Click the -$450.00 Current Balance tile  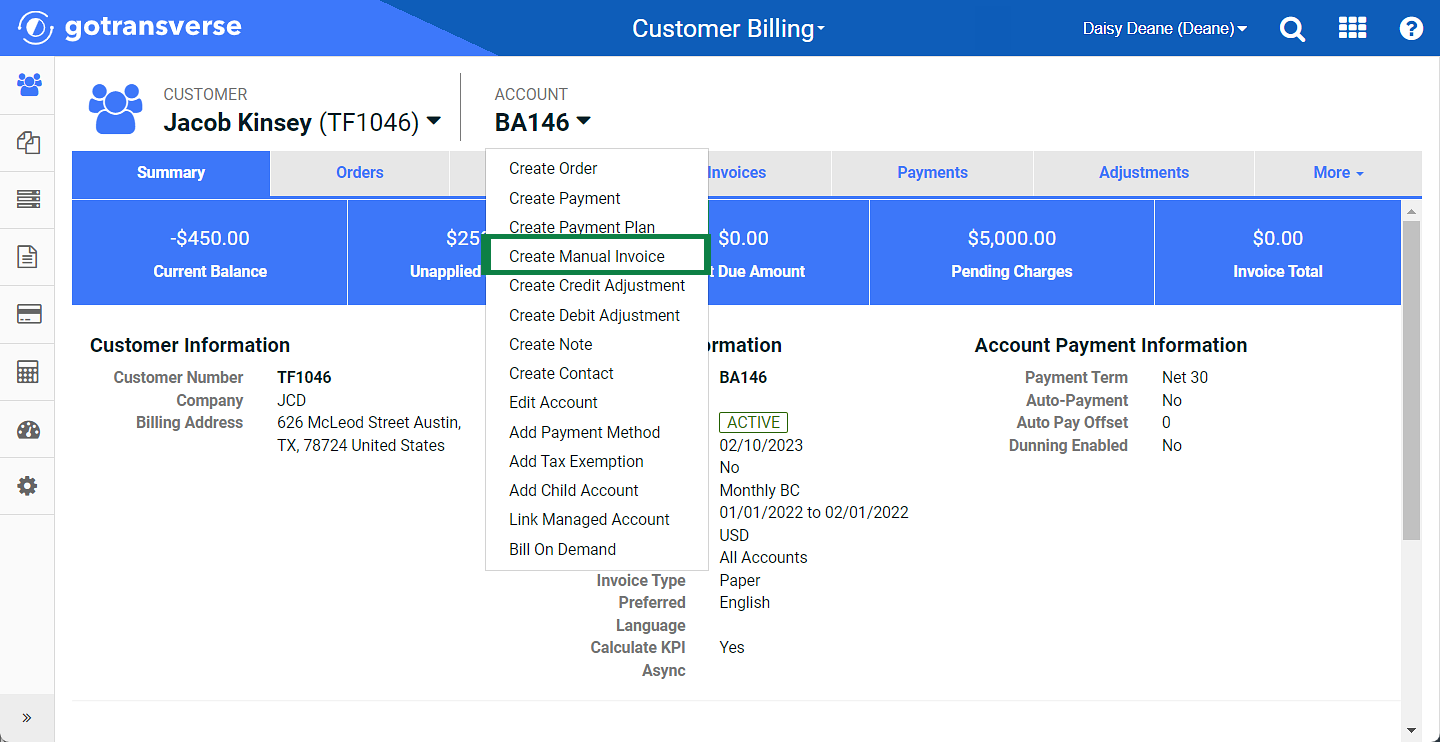210,252
